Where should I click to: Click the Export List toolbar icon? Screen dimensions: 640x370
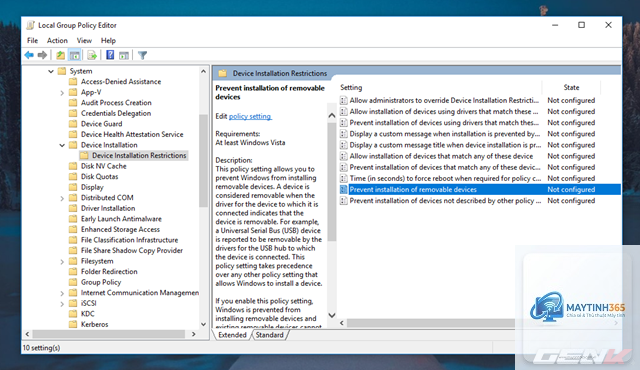(x=92, y=55)
